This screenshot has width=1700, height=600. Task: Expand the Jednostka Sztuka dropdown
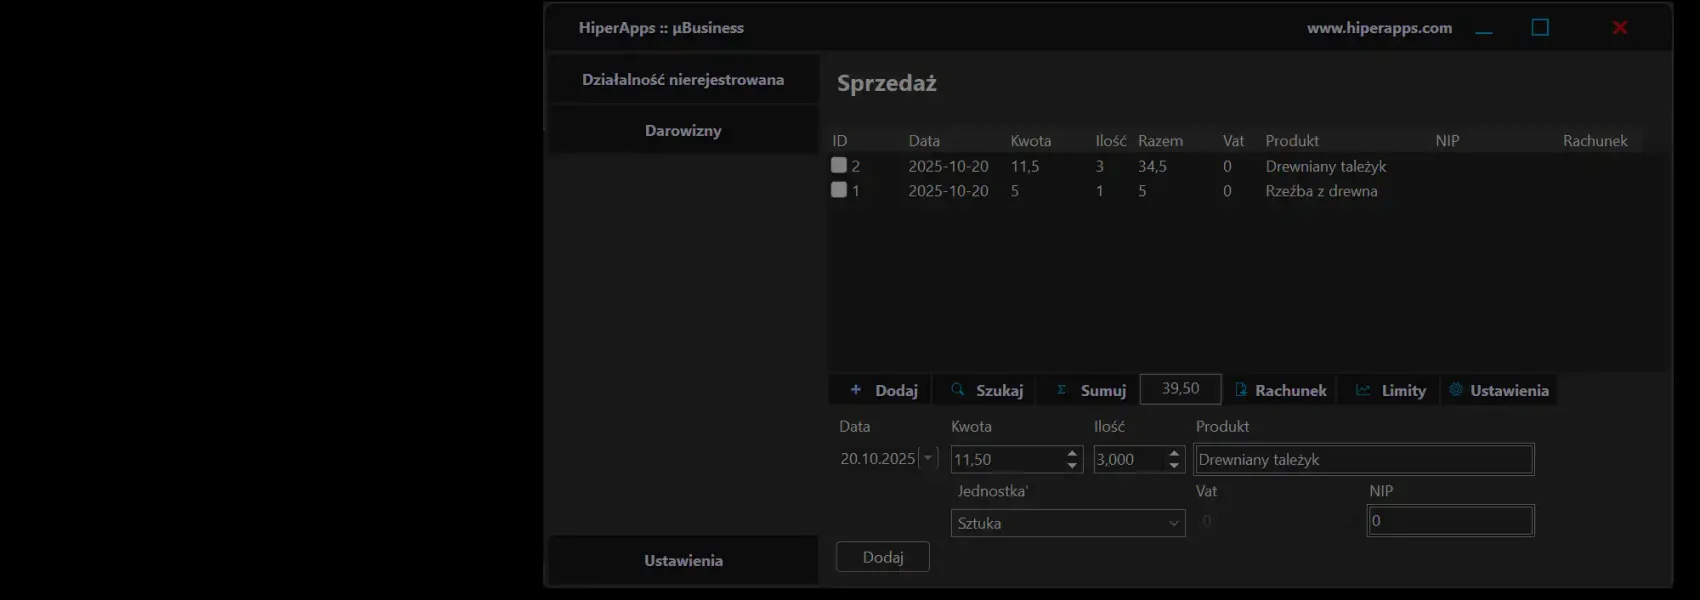pos(1173,523)
